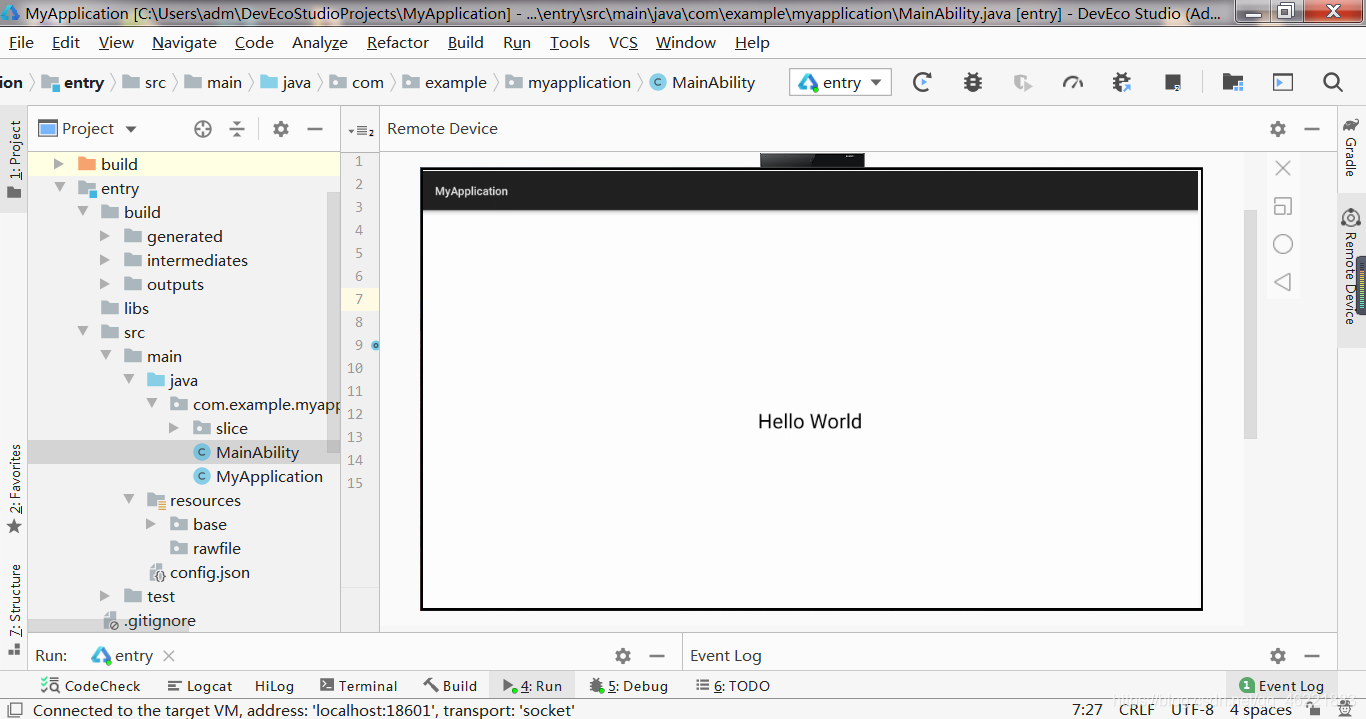Open the VCS menu
1366x719 pixels.
(x=623, y=42)
